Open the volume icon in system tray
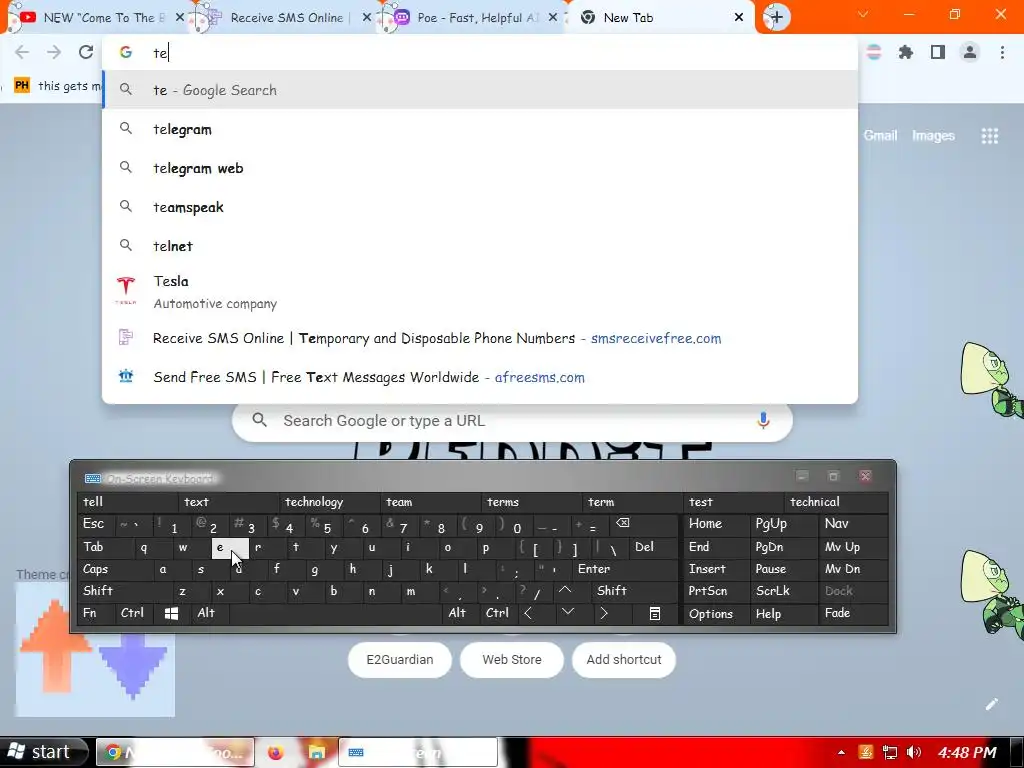This screenshot has width=1024, height=768. pyautogui.click(x=914, y=752)
